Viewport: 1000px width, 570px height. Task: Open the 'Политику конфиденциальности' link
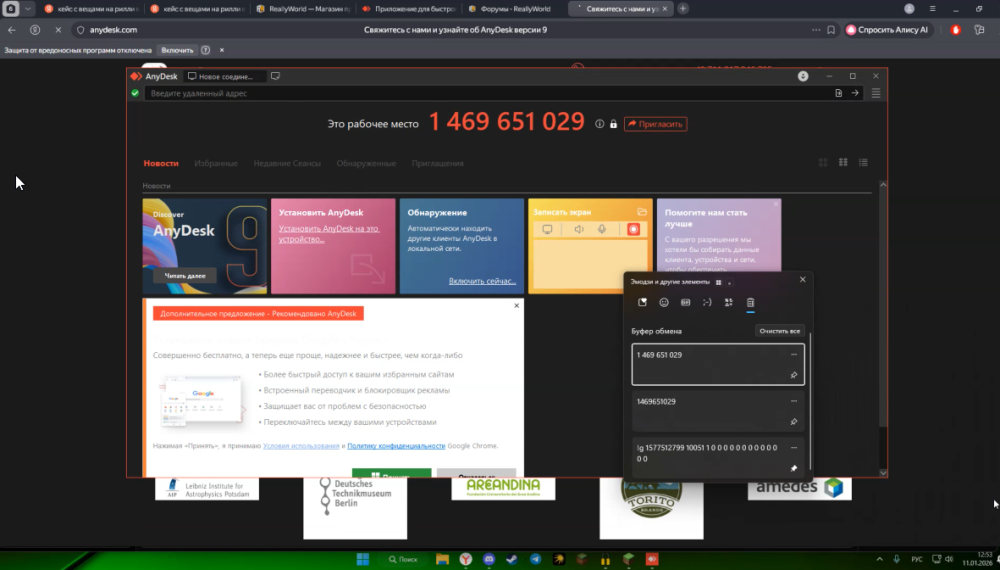coord(396,446)
